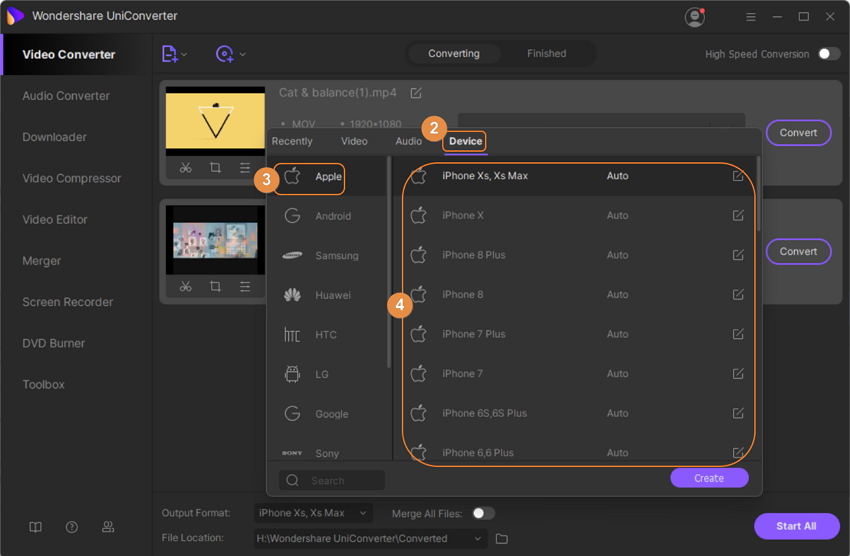850x556 pixels.
Task: Open help question mark icon in sidebar bottom
Action: (x=72, y=527)
